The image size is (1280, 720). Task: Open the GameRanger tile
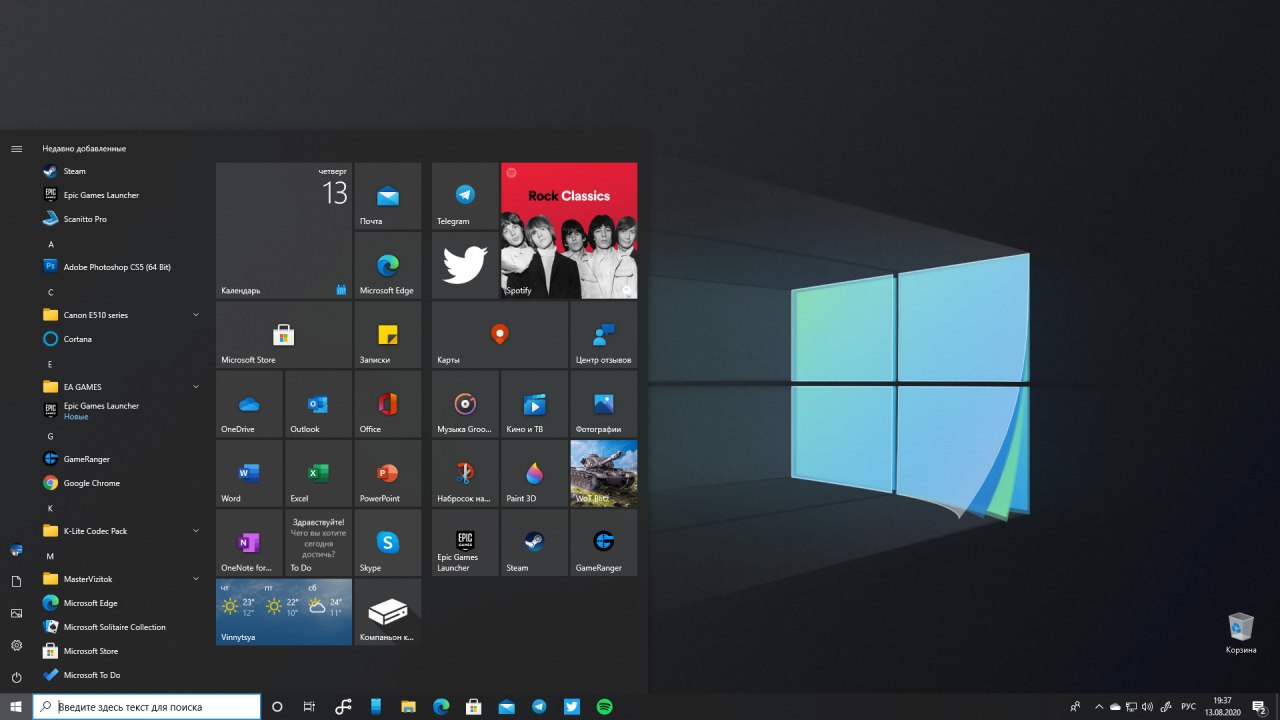[603, 542]
